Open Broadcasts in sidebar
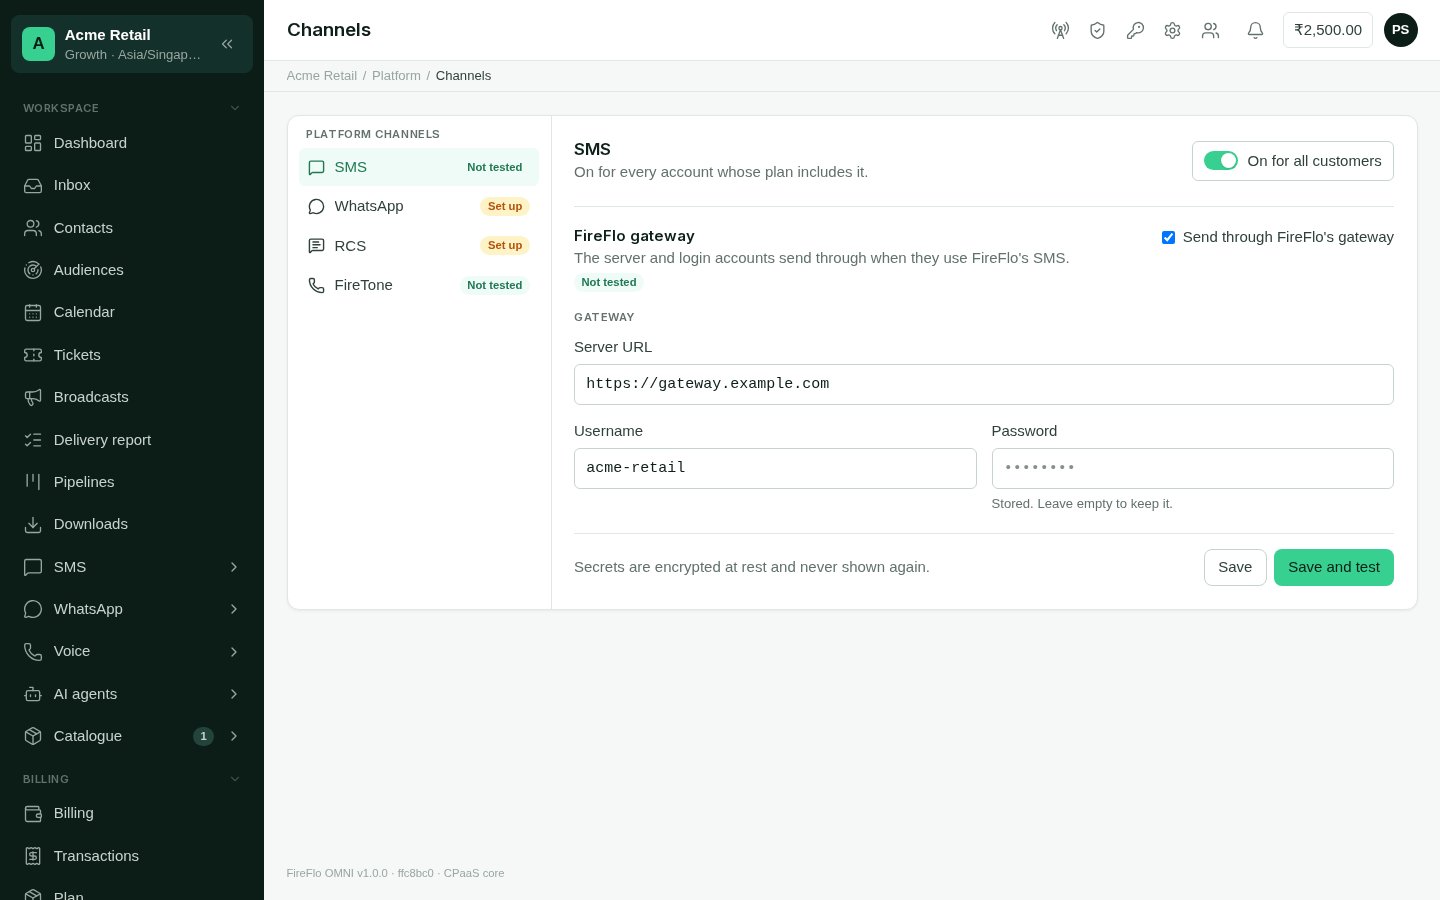 click(132, 397)
